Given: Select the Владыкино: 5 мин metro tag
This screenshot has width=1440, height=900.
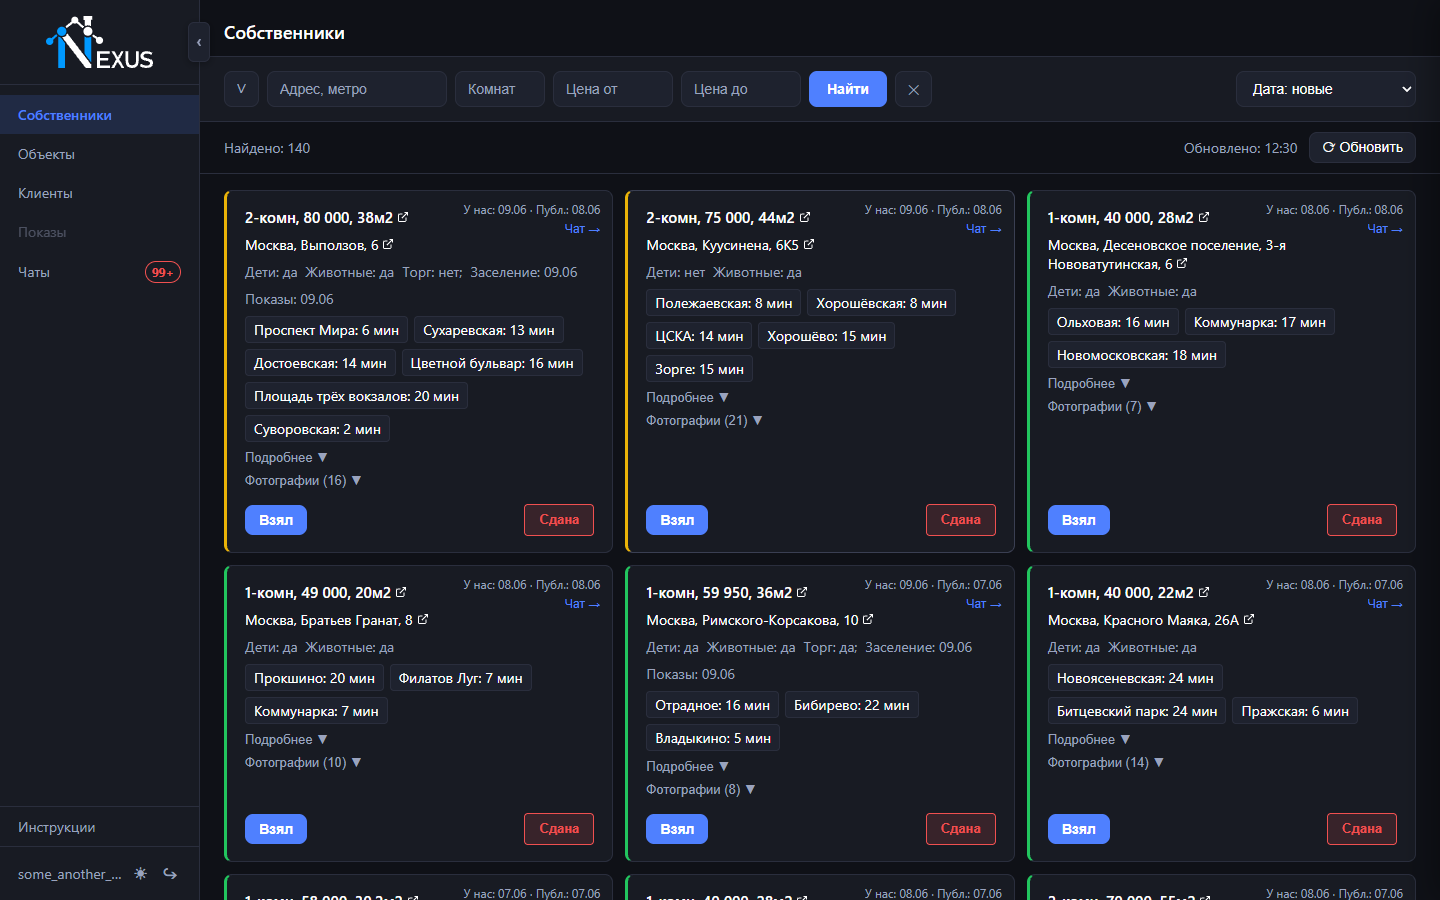Looking at the screenshot, I should click(713, 738).
